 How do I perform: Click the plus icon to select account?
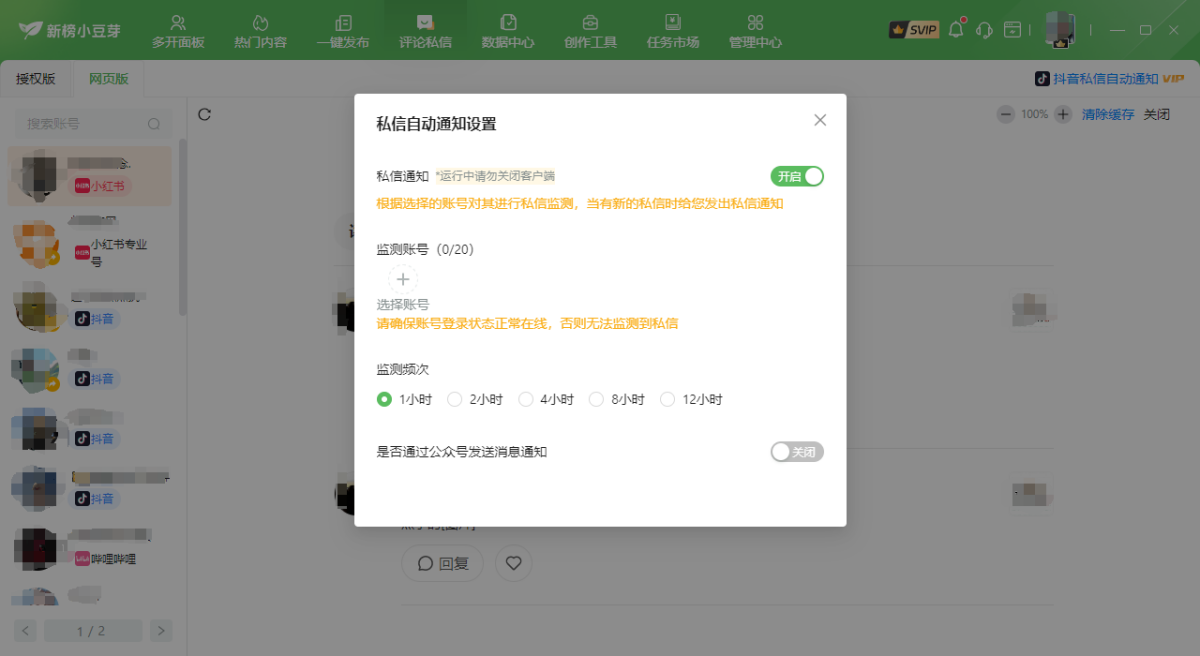[x=403, y=279]
